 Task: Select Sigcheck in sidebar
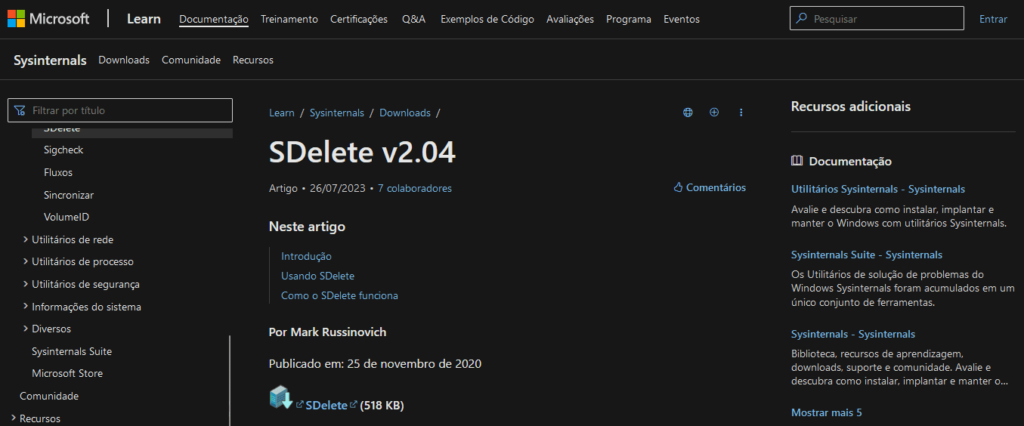[x=63, y=150]
